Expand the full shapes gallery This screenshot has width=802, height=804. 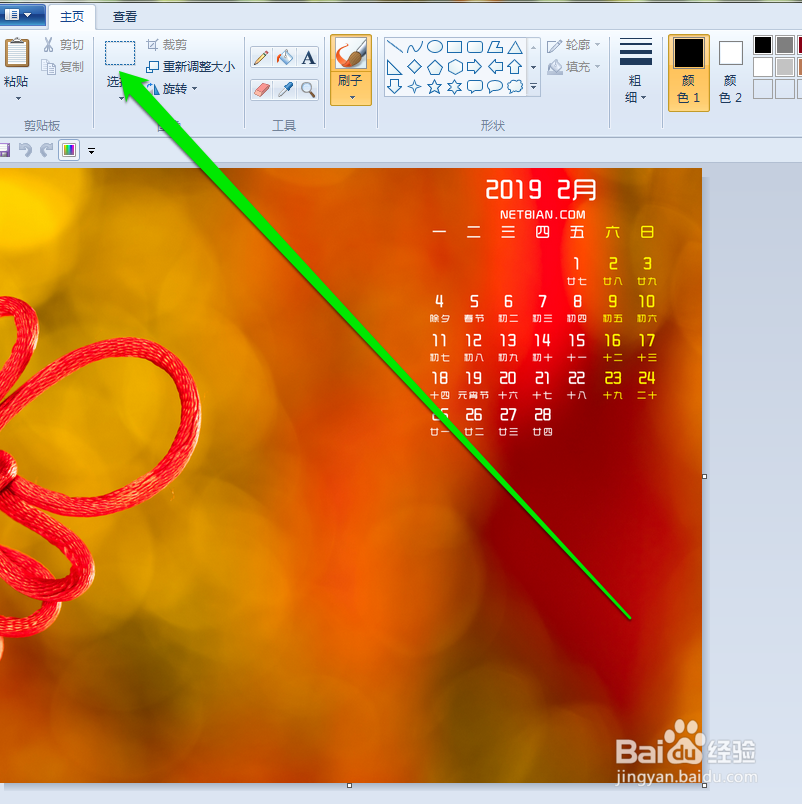click(x=534, y=87)
